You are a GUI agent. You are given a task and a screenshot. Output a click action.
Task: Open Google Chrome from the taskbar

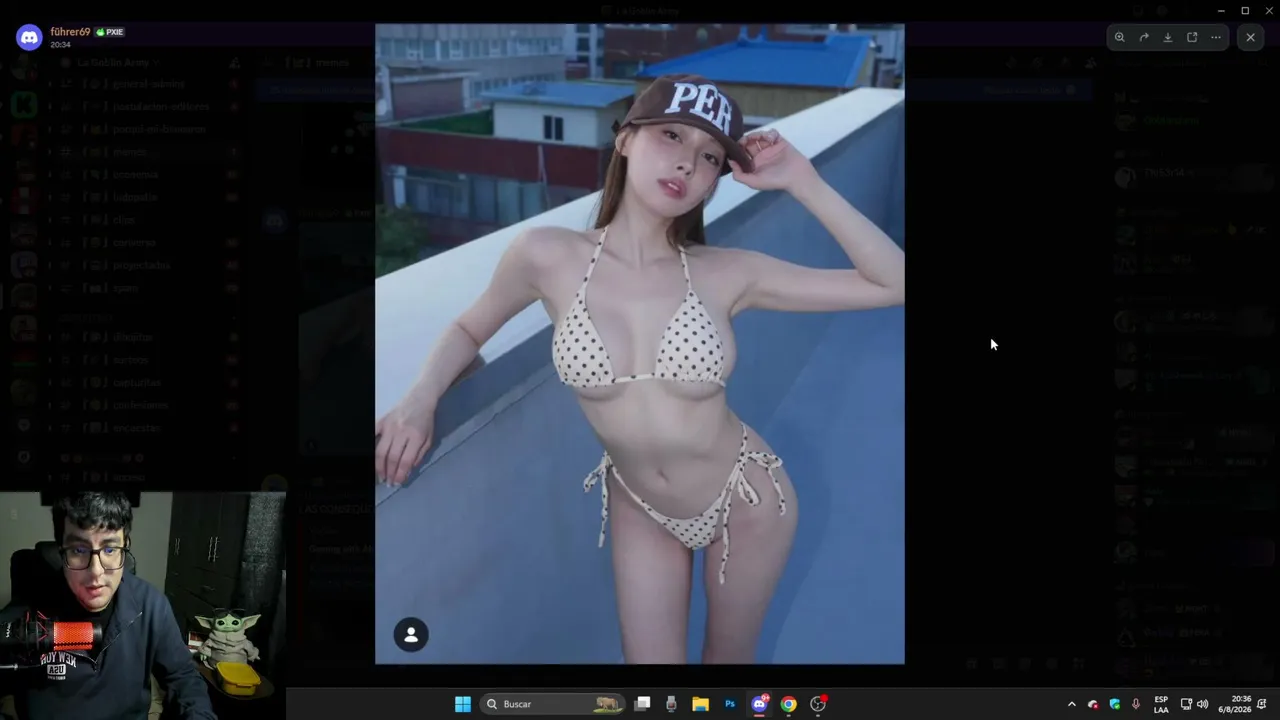[789, 704]
